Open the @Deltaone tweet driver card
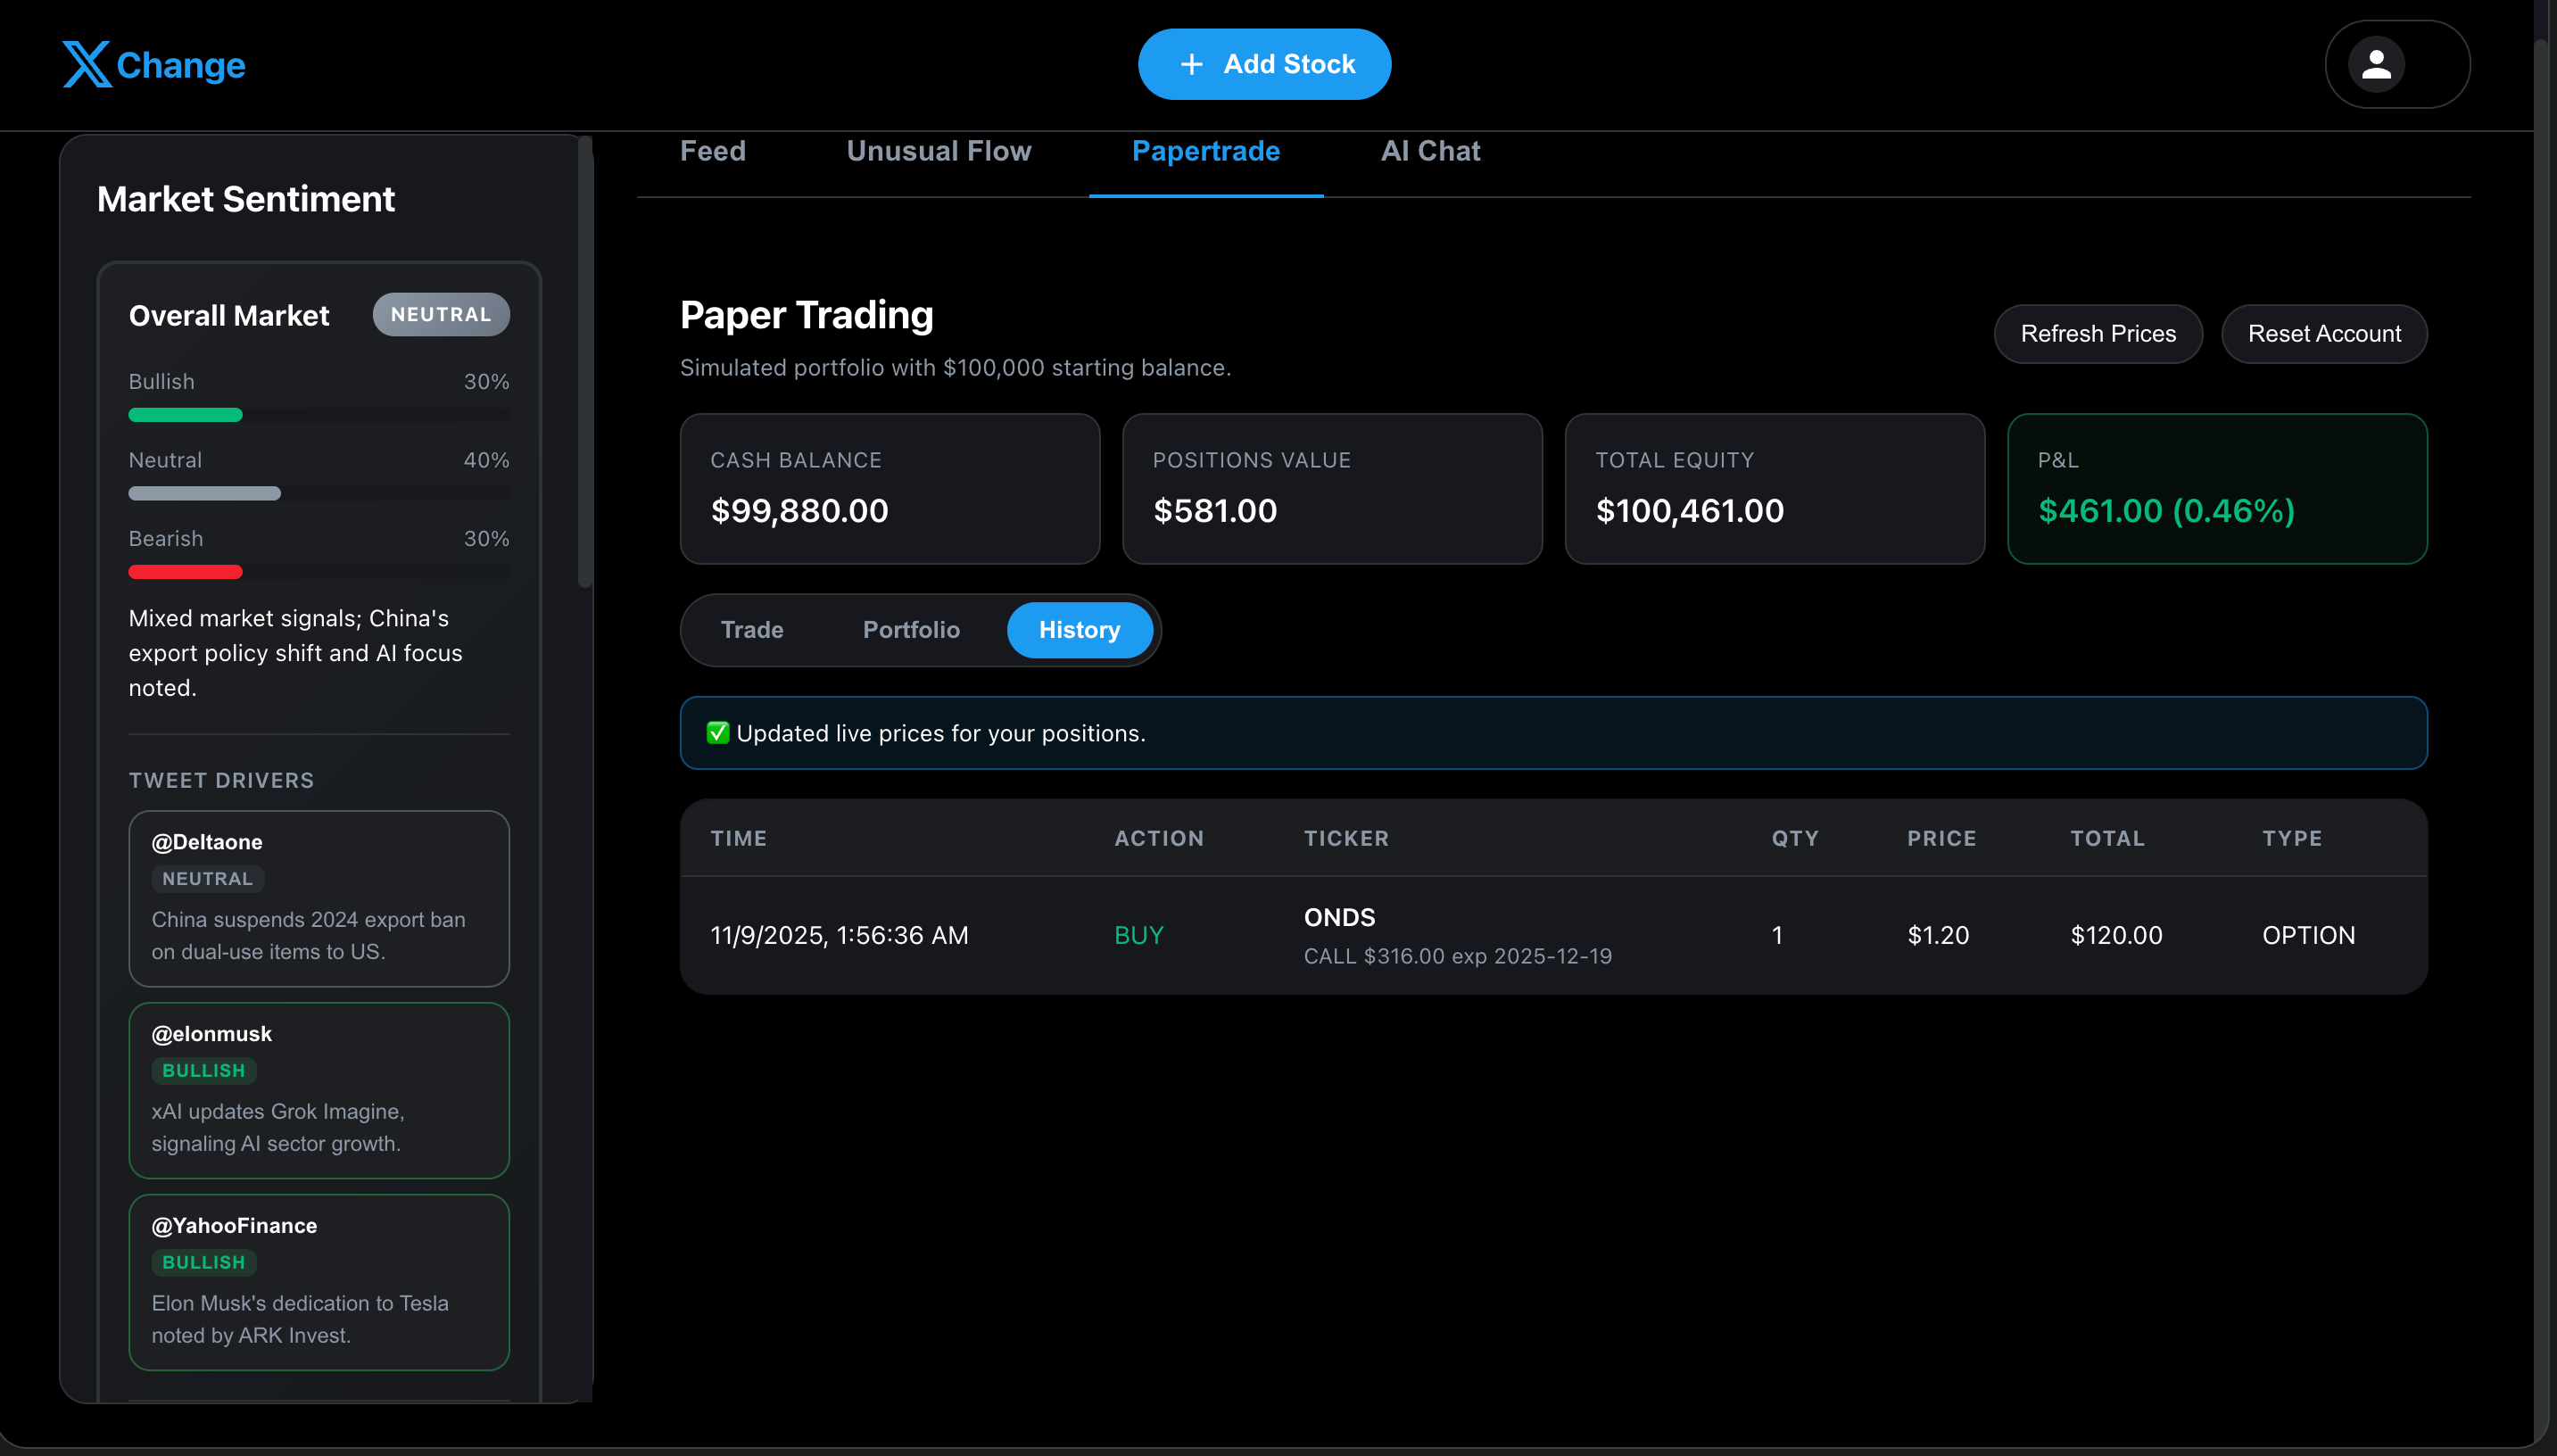The image size is (2557, 1456). tap(318, 897)
